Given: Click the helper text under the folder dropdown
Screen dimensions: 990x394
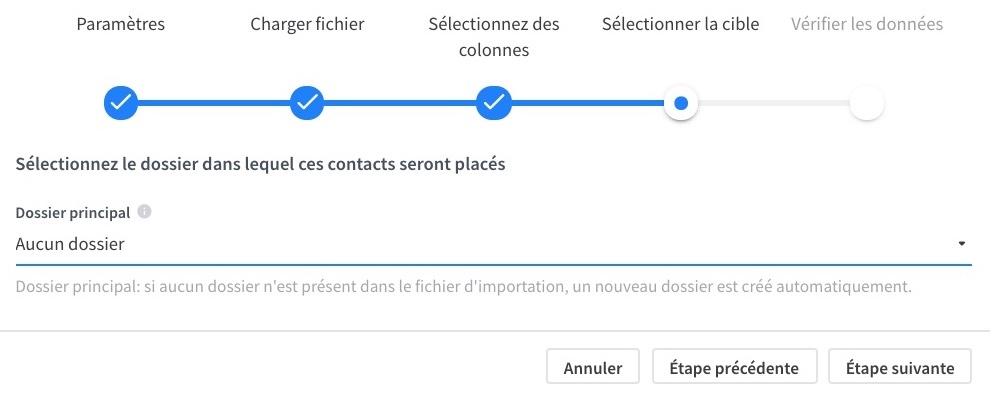Looking at the screenshot, I should 464,287.
